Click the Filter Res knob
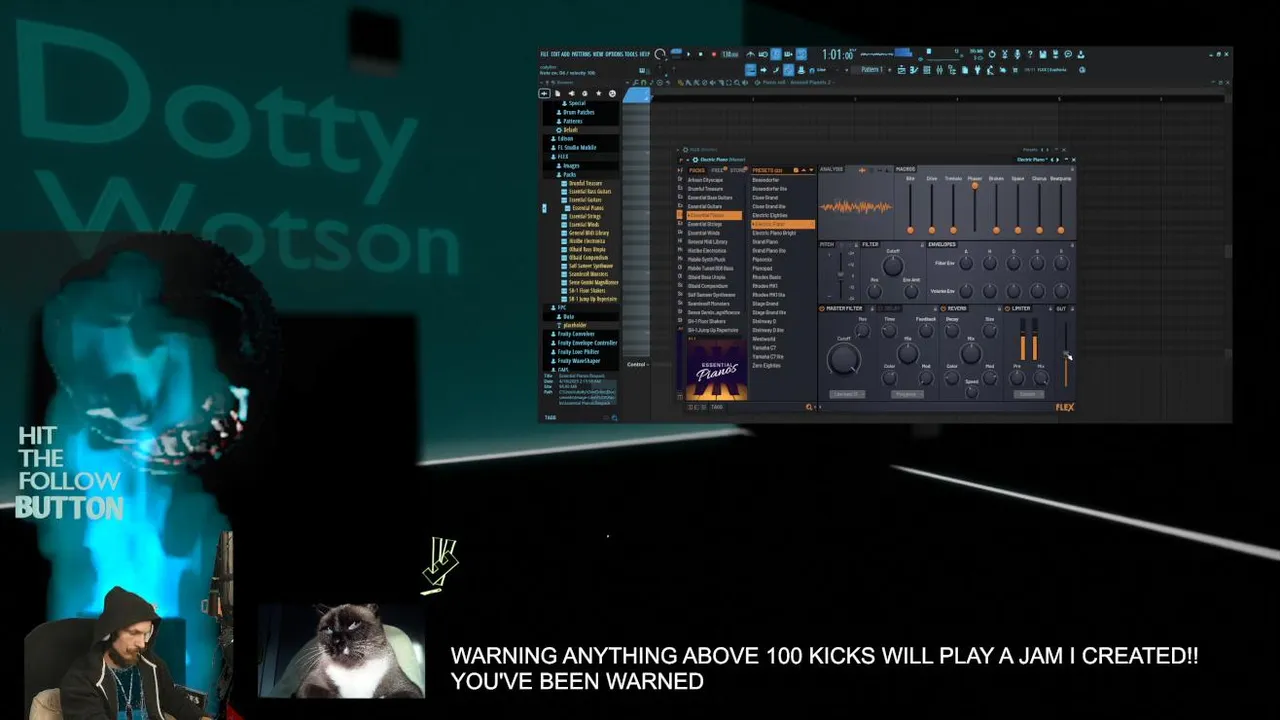 tap(875, 292)
